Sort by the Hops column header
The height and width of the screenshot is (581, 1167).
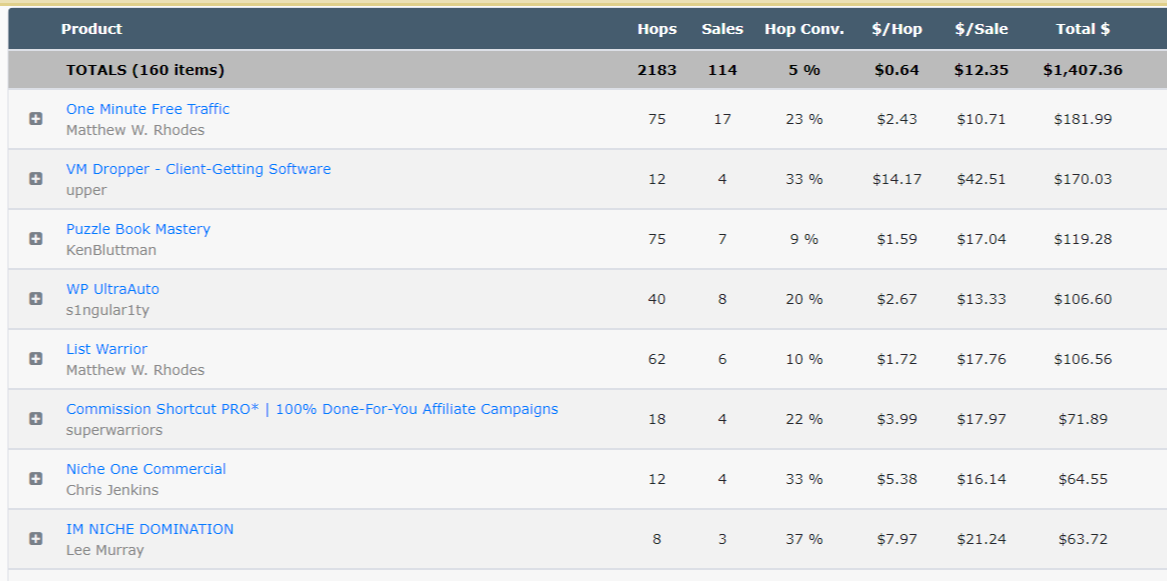pyautogui.click(x=657, y=29)
